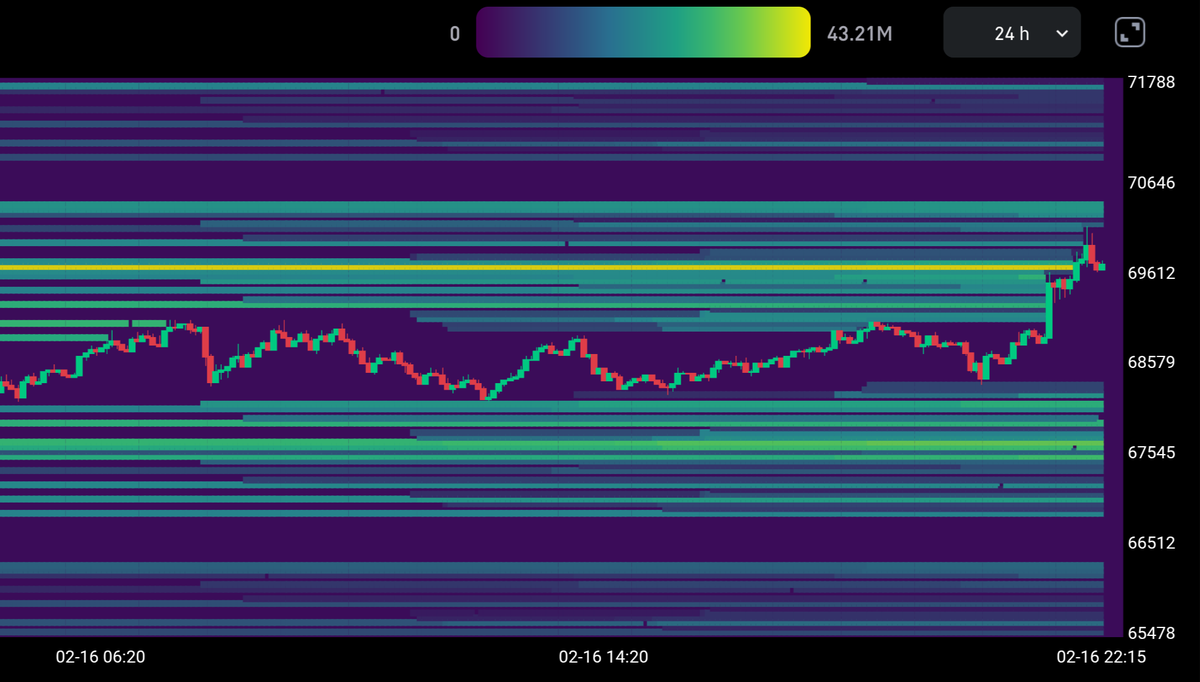1200x682 pixels.
Task: Click the 68579 price axis label
Action: click(x=1151, y=362)
